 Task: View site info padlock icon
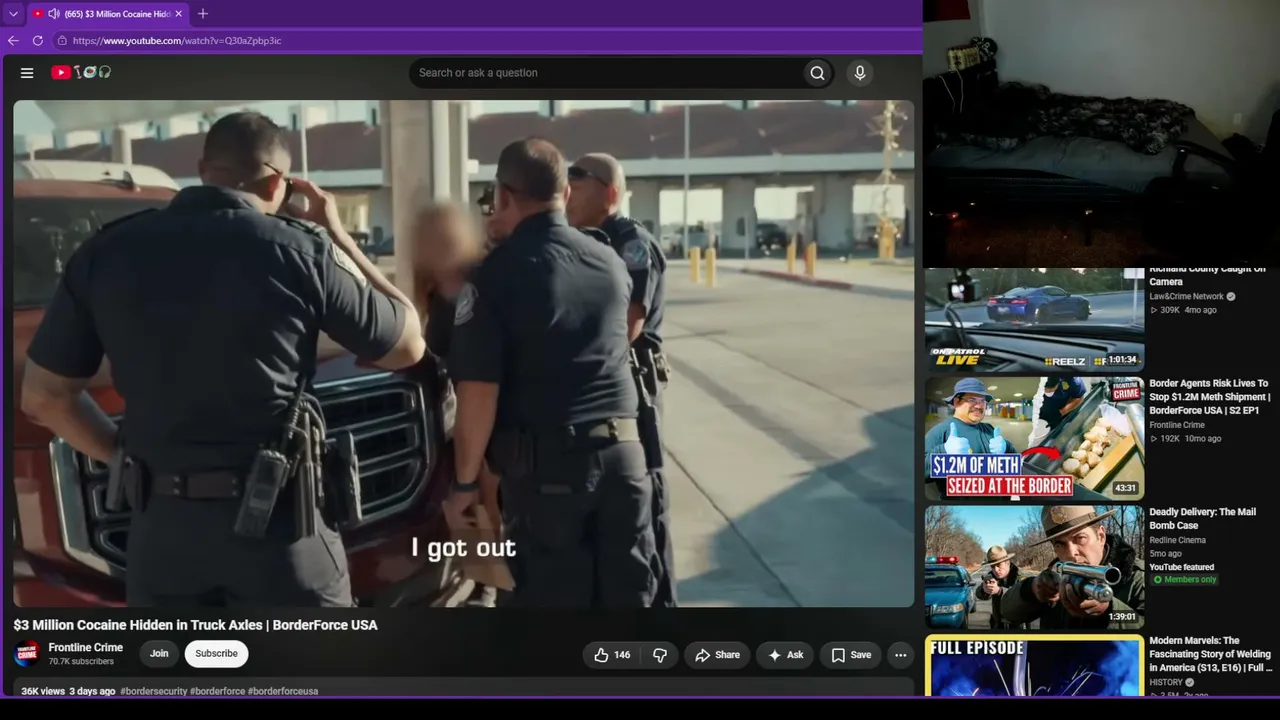(x=62, y=41)
